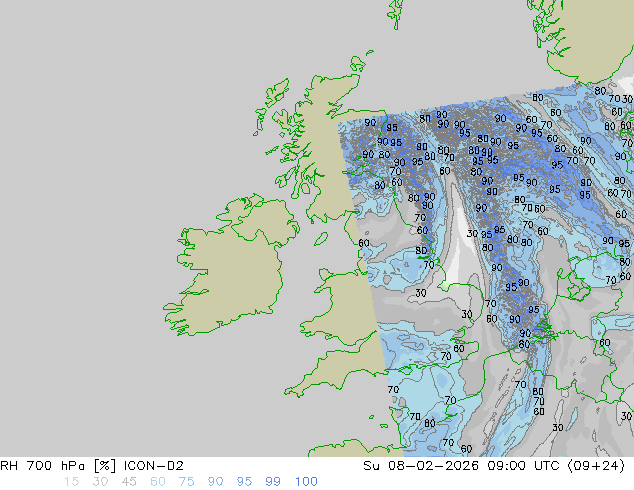Click the Isle of Man outline
This screenshot has width=634, height=490.
[321, 239]
